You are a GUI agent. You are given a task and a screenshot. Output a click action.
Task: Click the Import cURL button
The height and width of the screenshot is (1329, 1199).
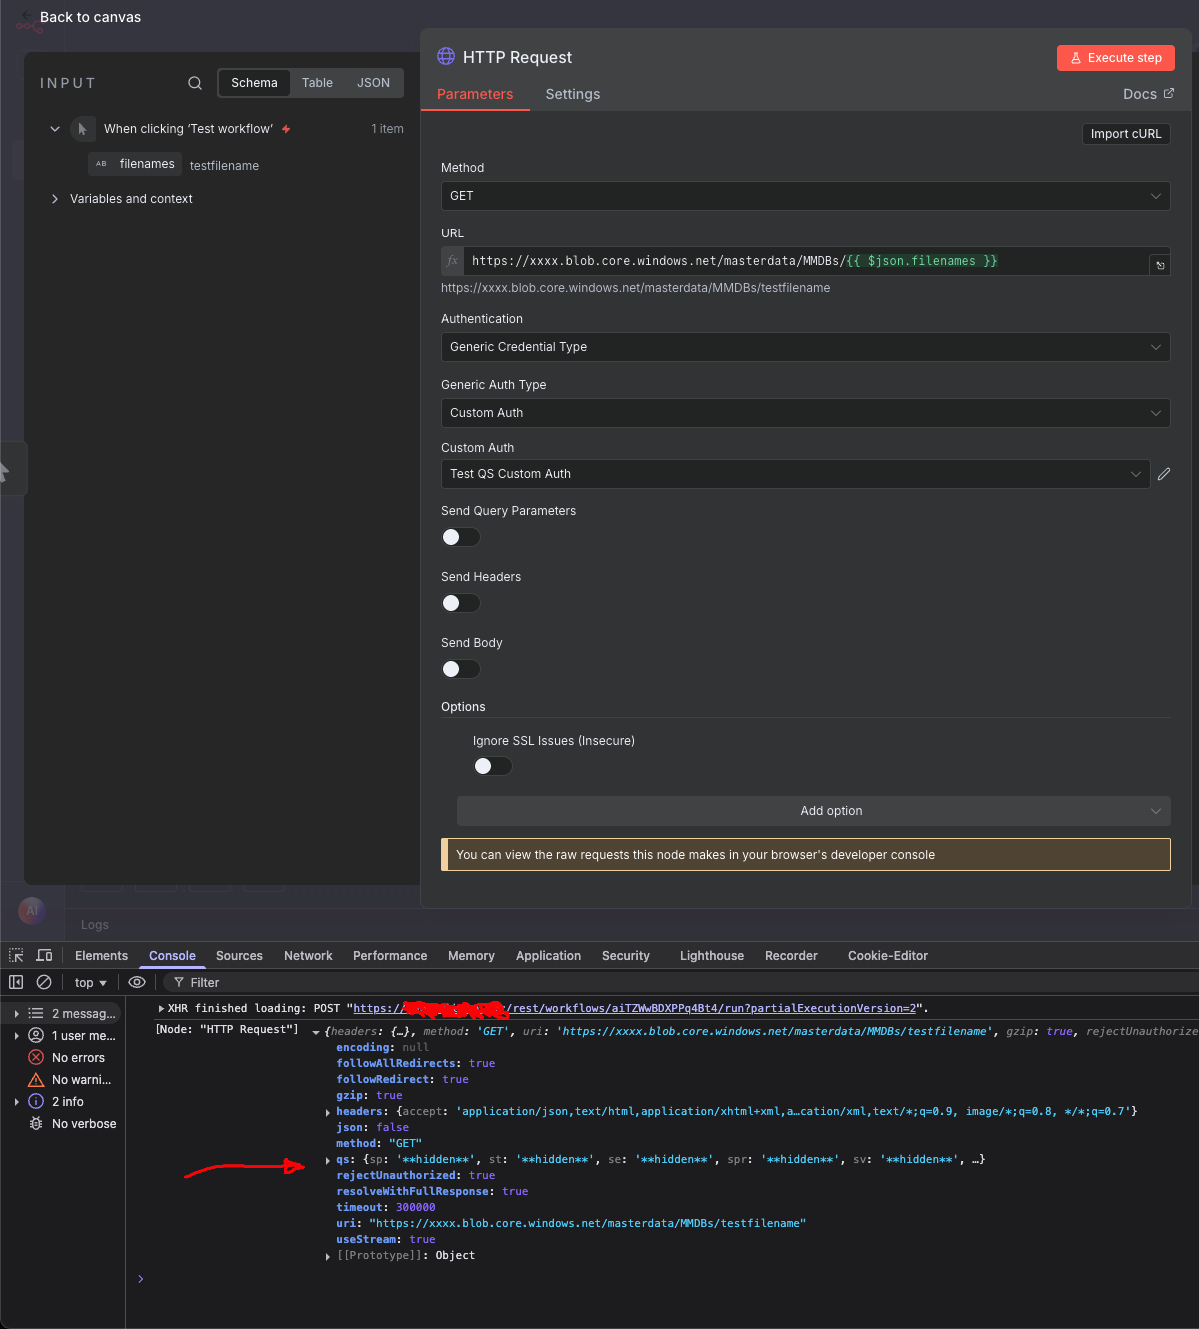coord(1125,134)
